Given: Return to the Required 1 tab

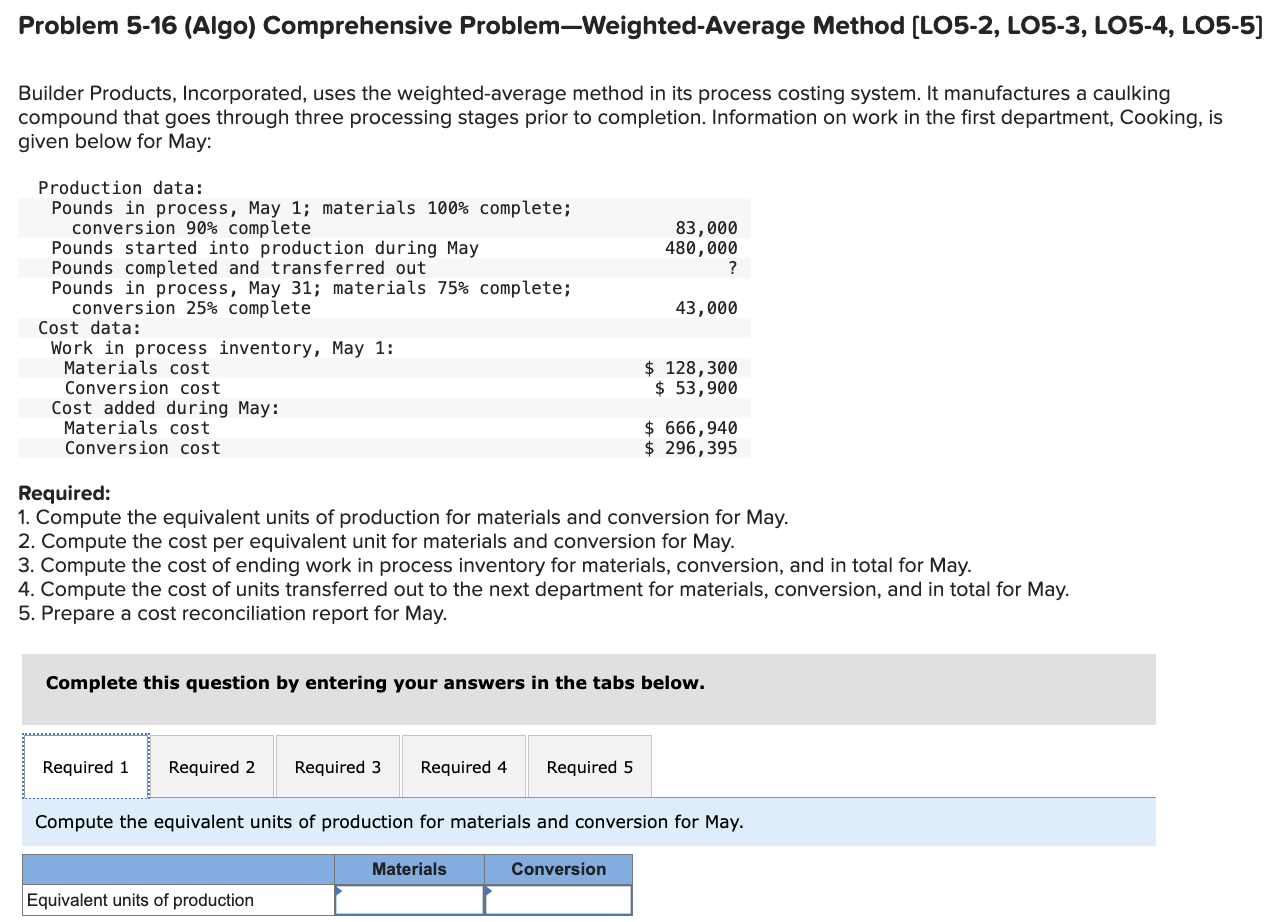Looking at the screenshot, I should [85, 767].
